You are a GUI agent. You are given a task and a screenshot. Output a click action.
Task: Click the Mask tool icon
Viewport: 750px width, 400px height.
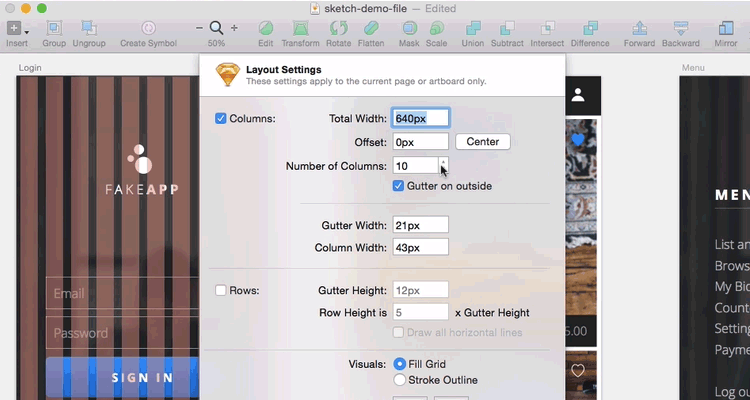[409, 28]
